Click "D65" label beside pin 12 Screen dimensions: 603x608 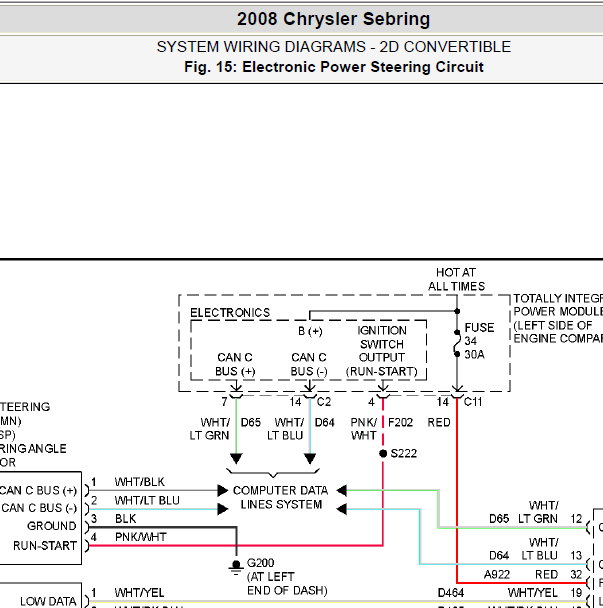point(499,519)
